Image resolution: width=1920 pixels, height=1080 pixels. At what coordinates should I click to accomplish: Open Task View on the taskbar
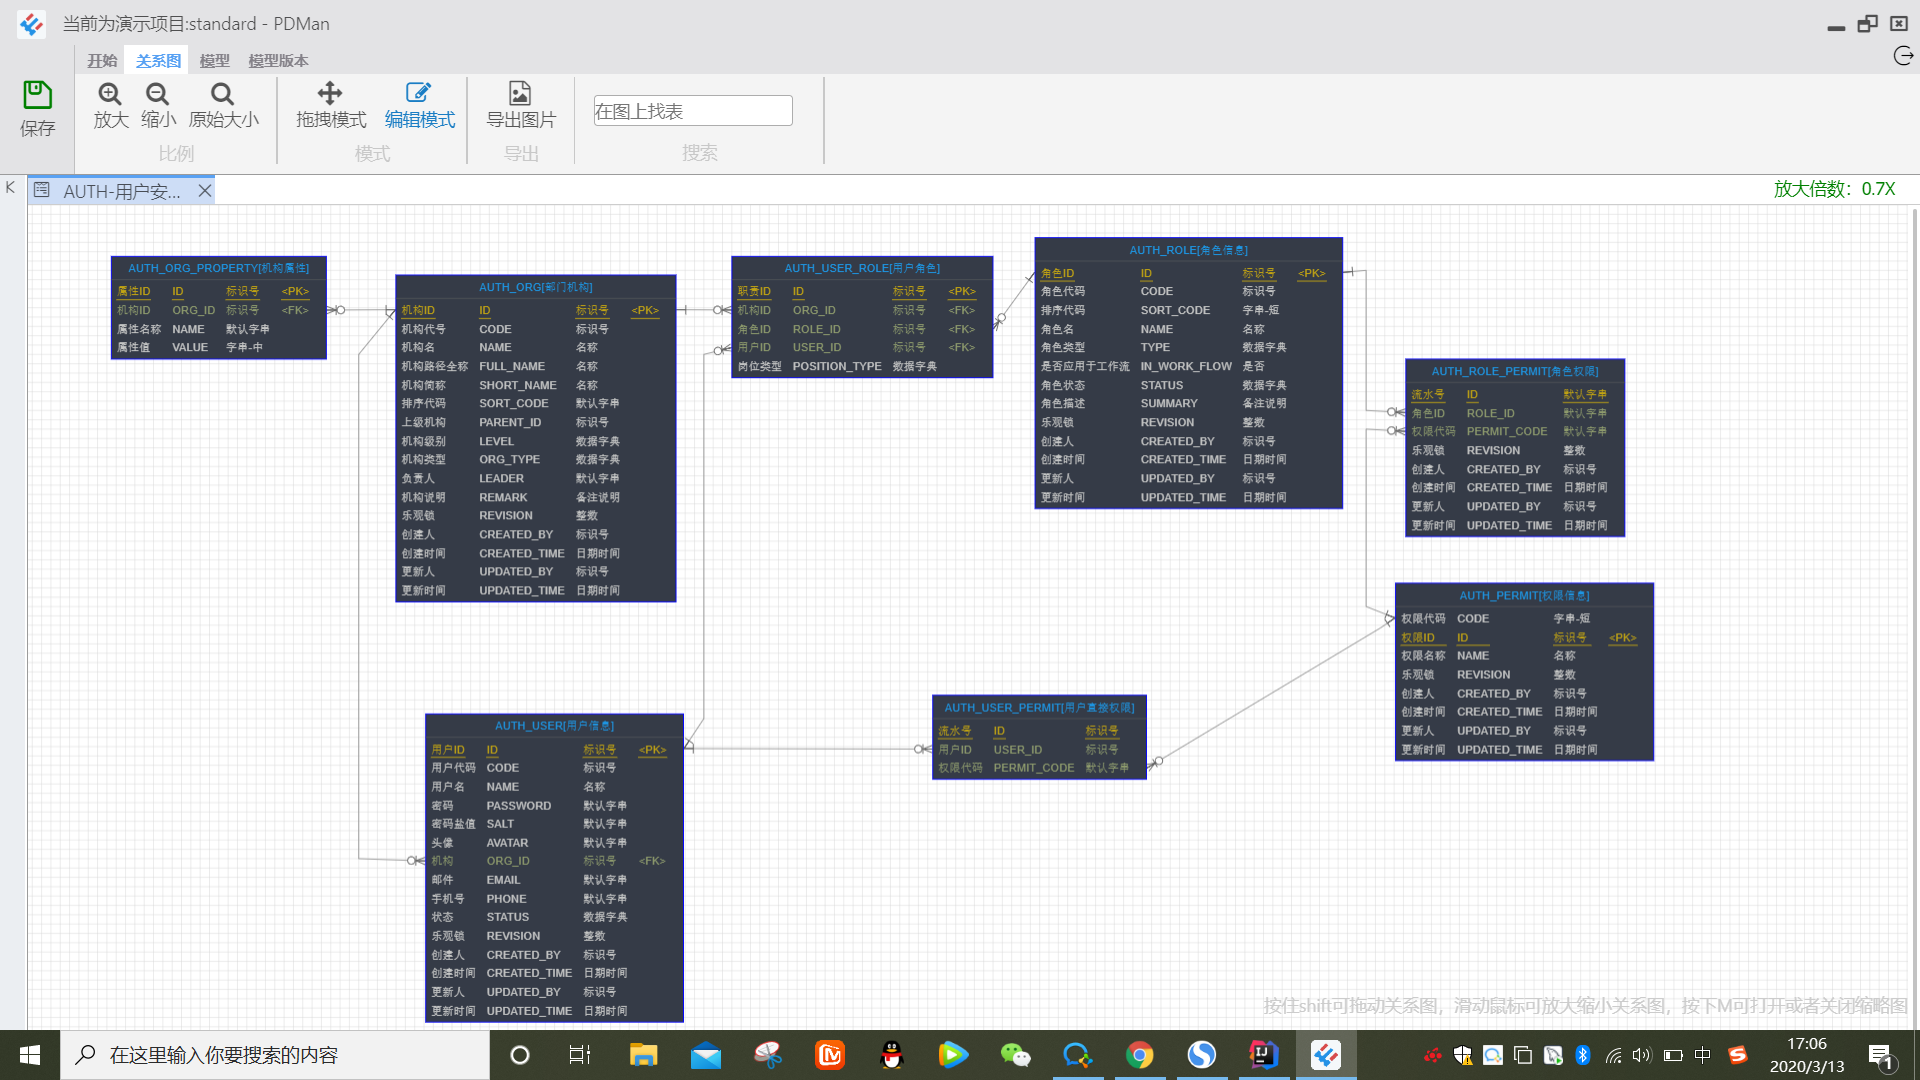580,1055
